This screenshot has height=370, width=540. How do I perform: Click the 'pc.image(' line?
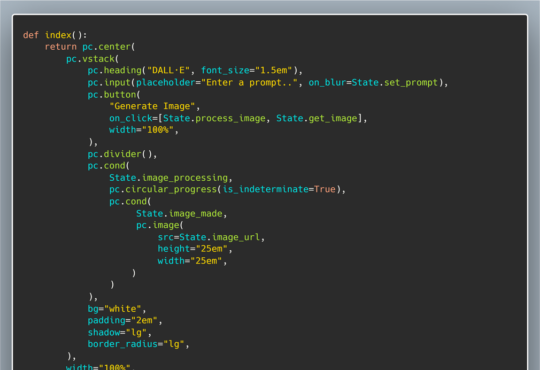pyautogui.click(x=160, y=226)
